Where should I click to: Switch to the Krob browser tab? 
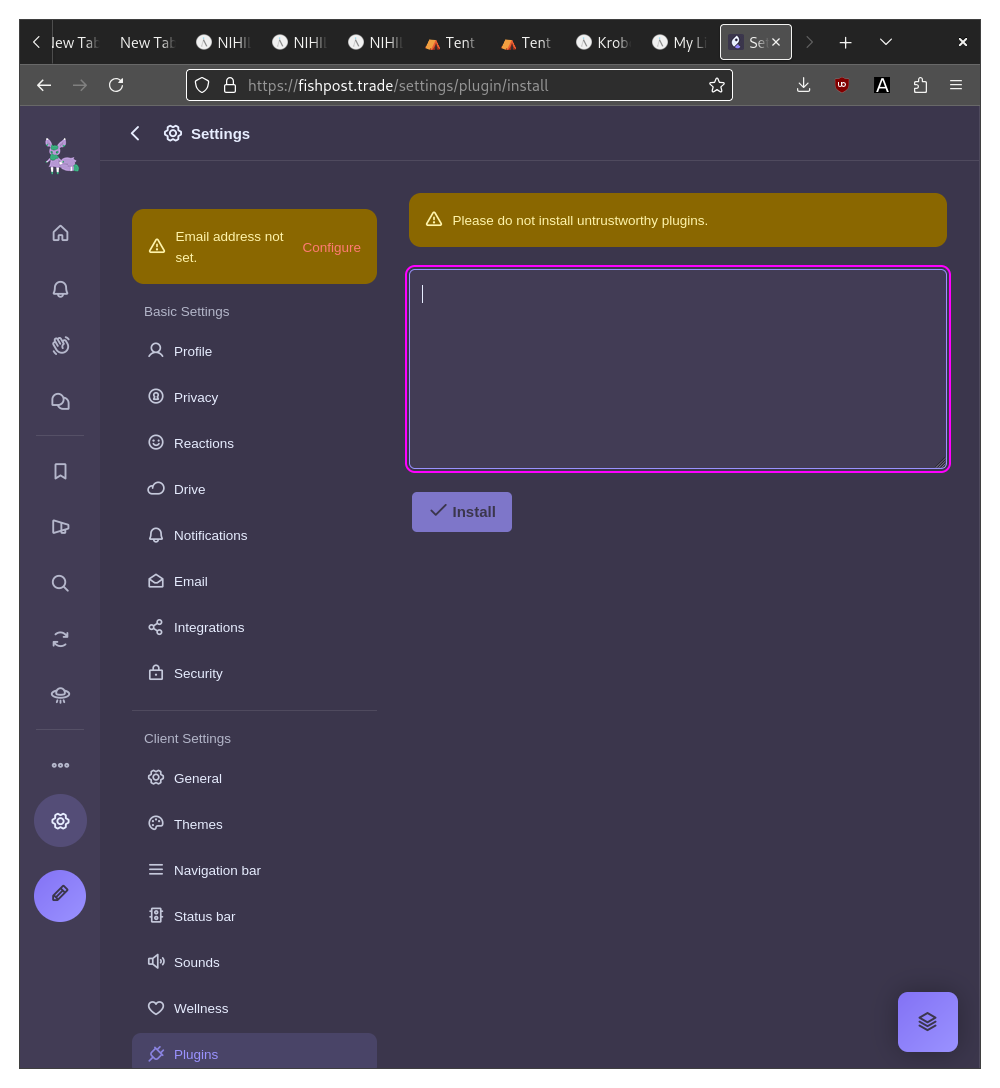602,42
